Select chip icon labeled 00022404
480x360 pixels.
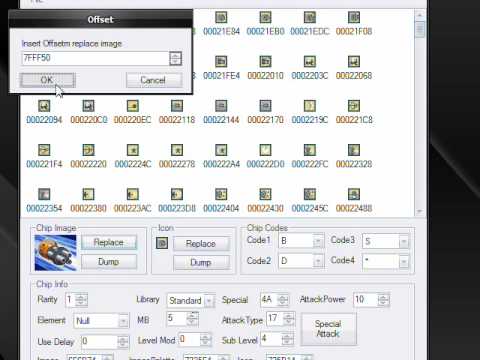221,194
